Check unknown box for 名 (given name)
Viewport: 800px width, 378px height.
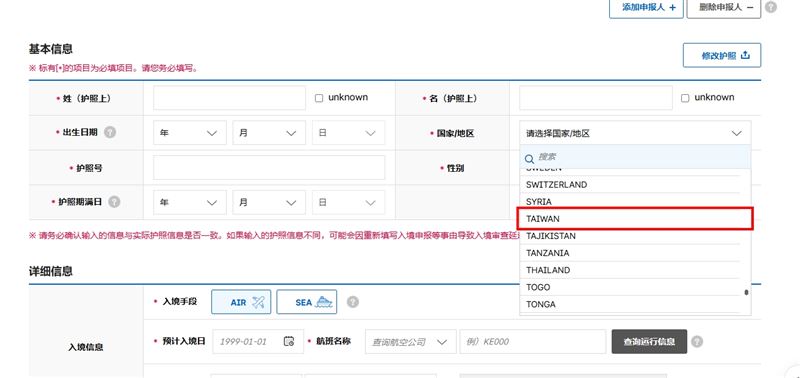click(x=685, y=98)
